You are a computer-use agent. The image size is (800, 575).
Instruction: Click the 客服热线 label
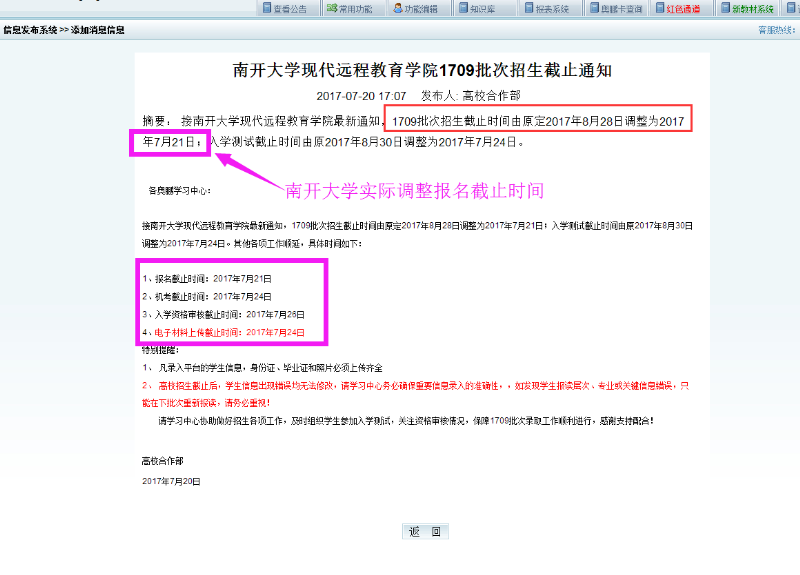(x=776, y=30)
